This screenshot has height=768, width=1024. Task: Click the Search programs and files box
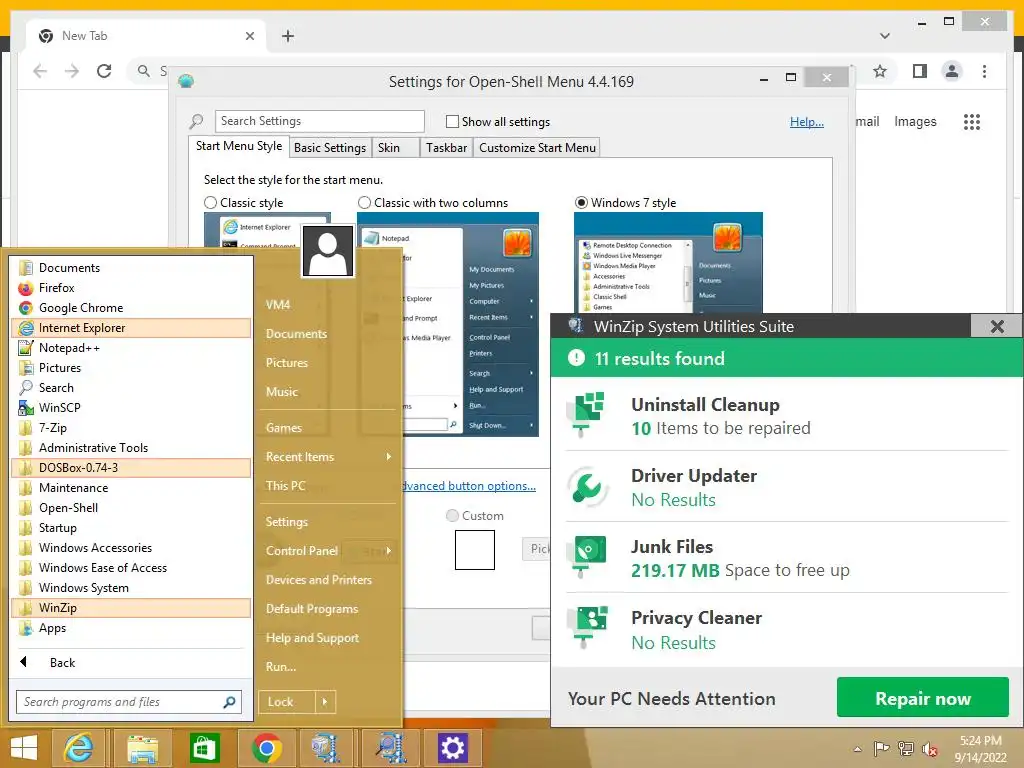pyautogui.click(x=129, y=702)
